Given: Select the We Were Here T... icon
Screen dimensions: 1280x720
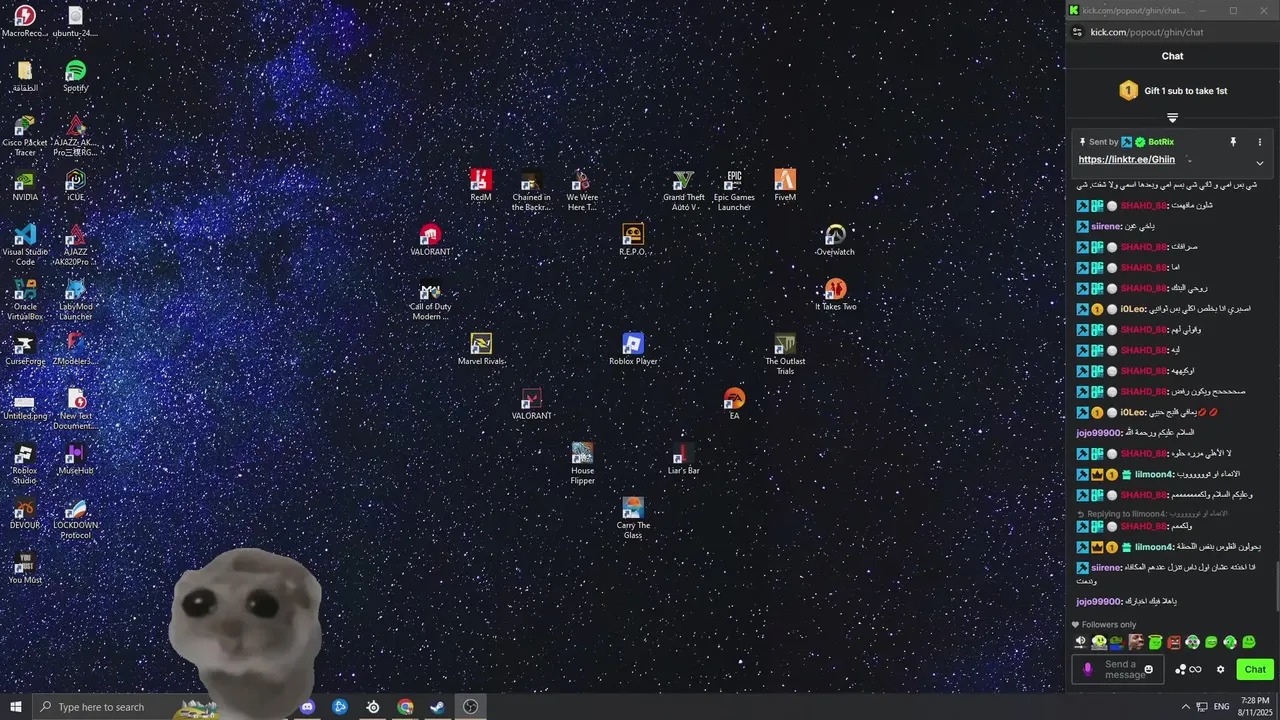Looking at the screenshot, I should pos(582,190).
